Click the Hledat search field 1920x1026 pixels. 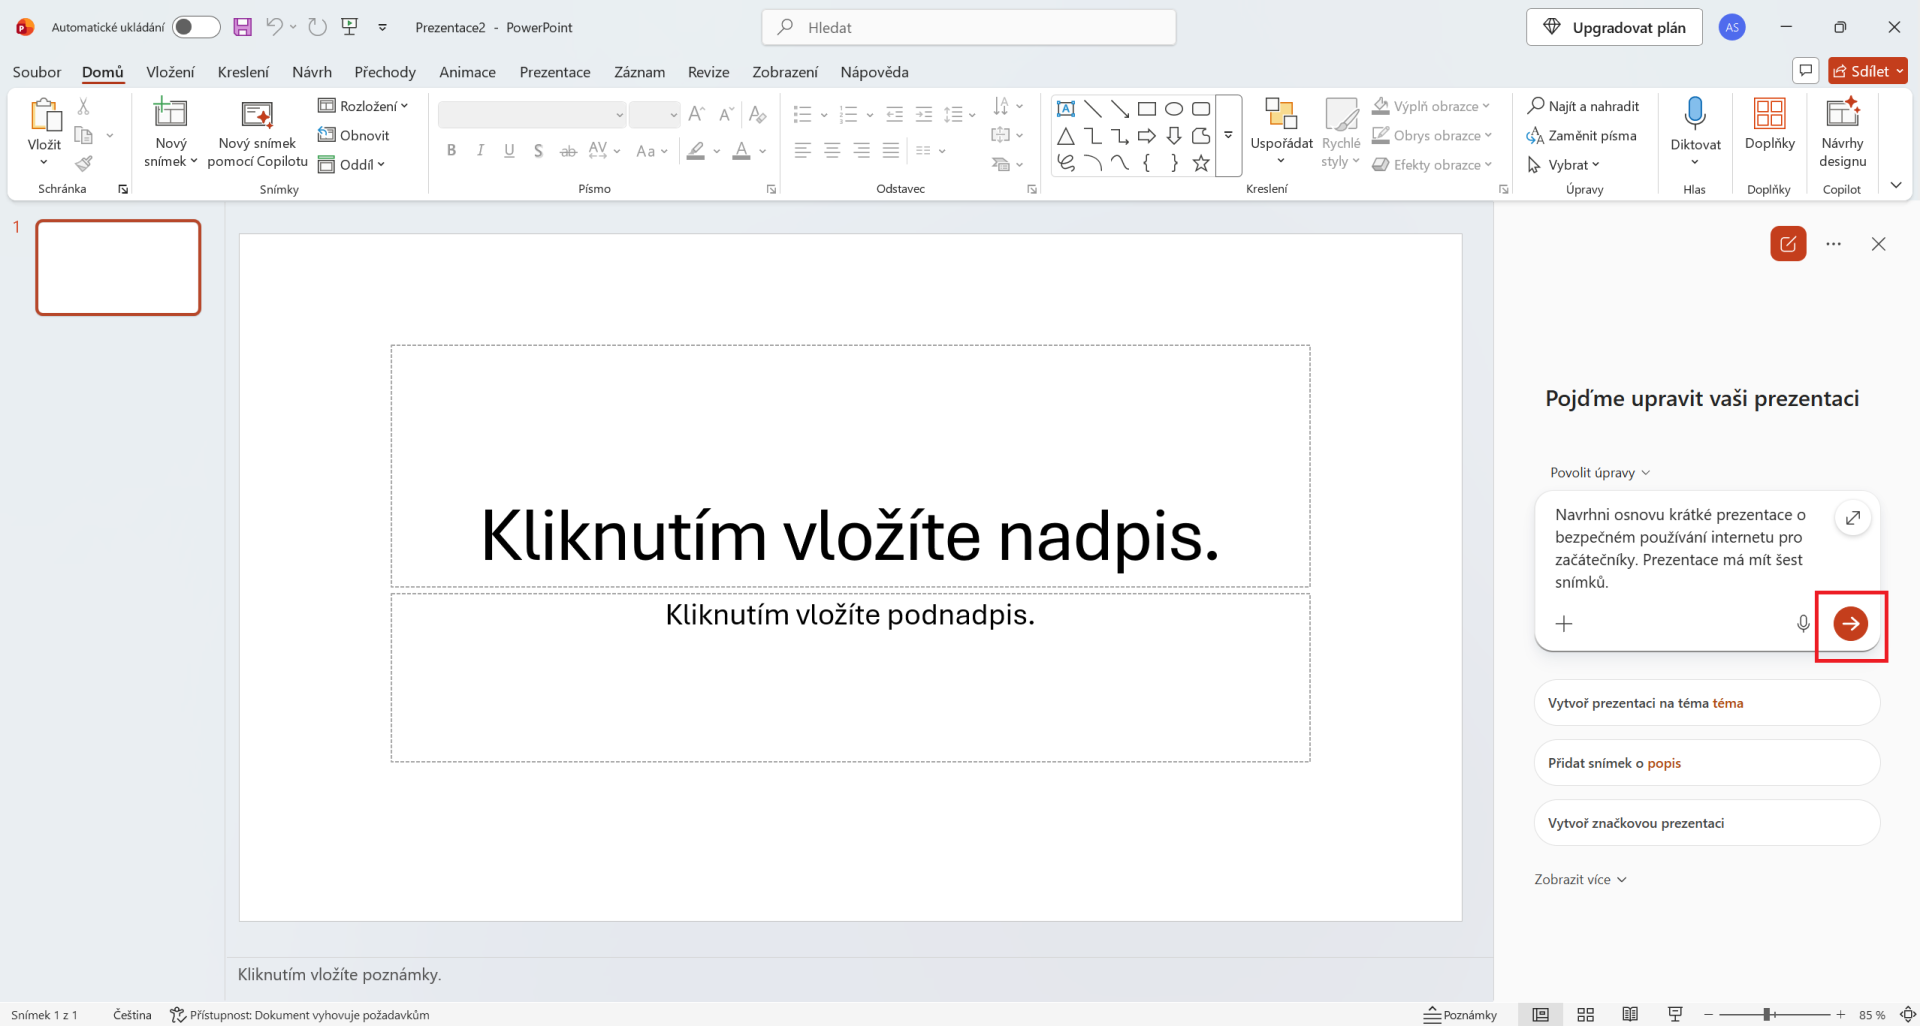(x=969, y=27)
